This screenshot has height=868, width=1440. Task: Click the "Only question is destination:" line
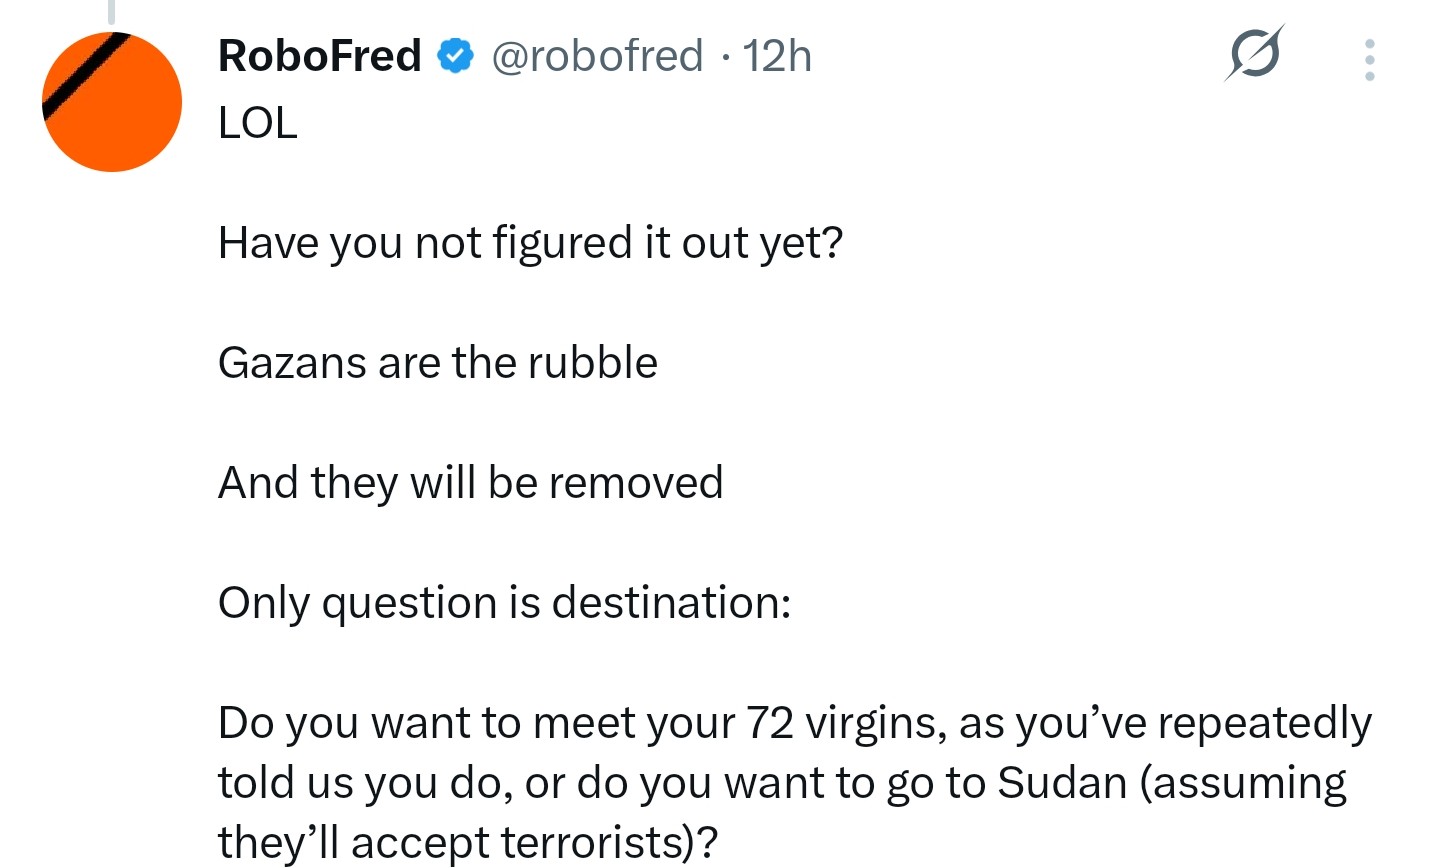pos(505,603)
